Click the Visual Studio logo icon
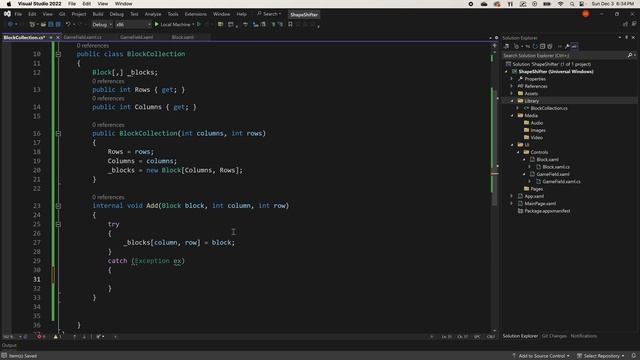This screenshot has width=640, height=360. (x=7, y=14)
